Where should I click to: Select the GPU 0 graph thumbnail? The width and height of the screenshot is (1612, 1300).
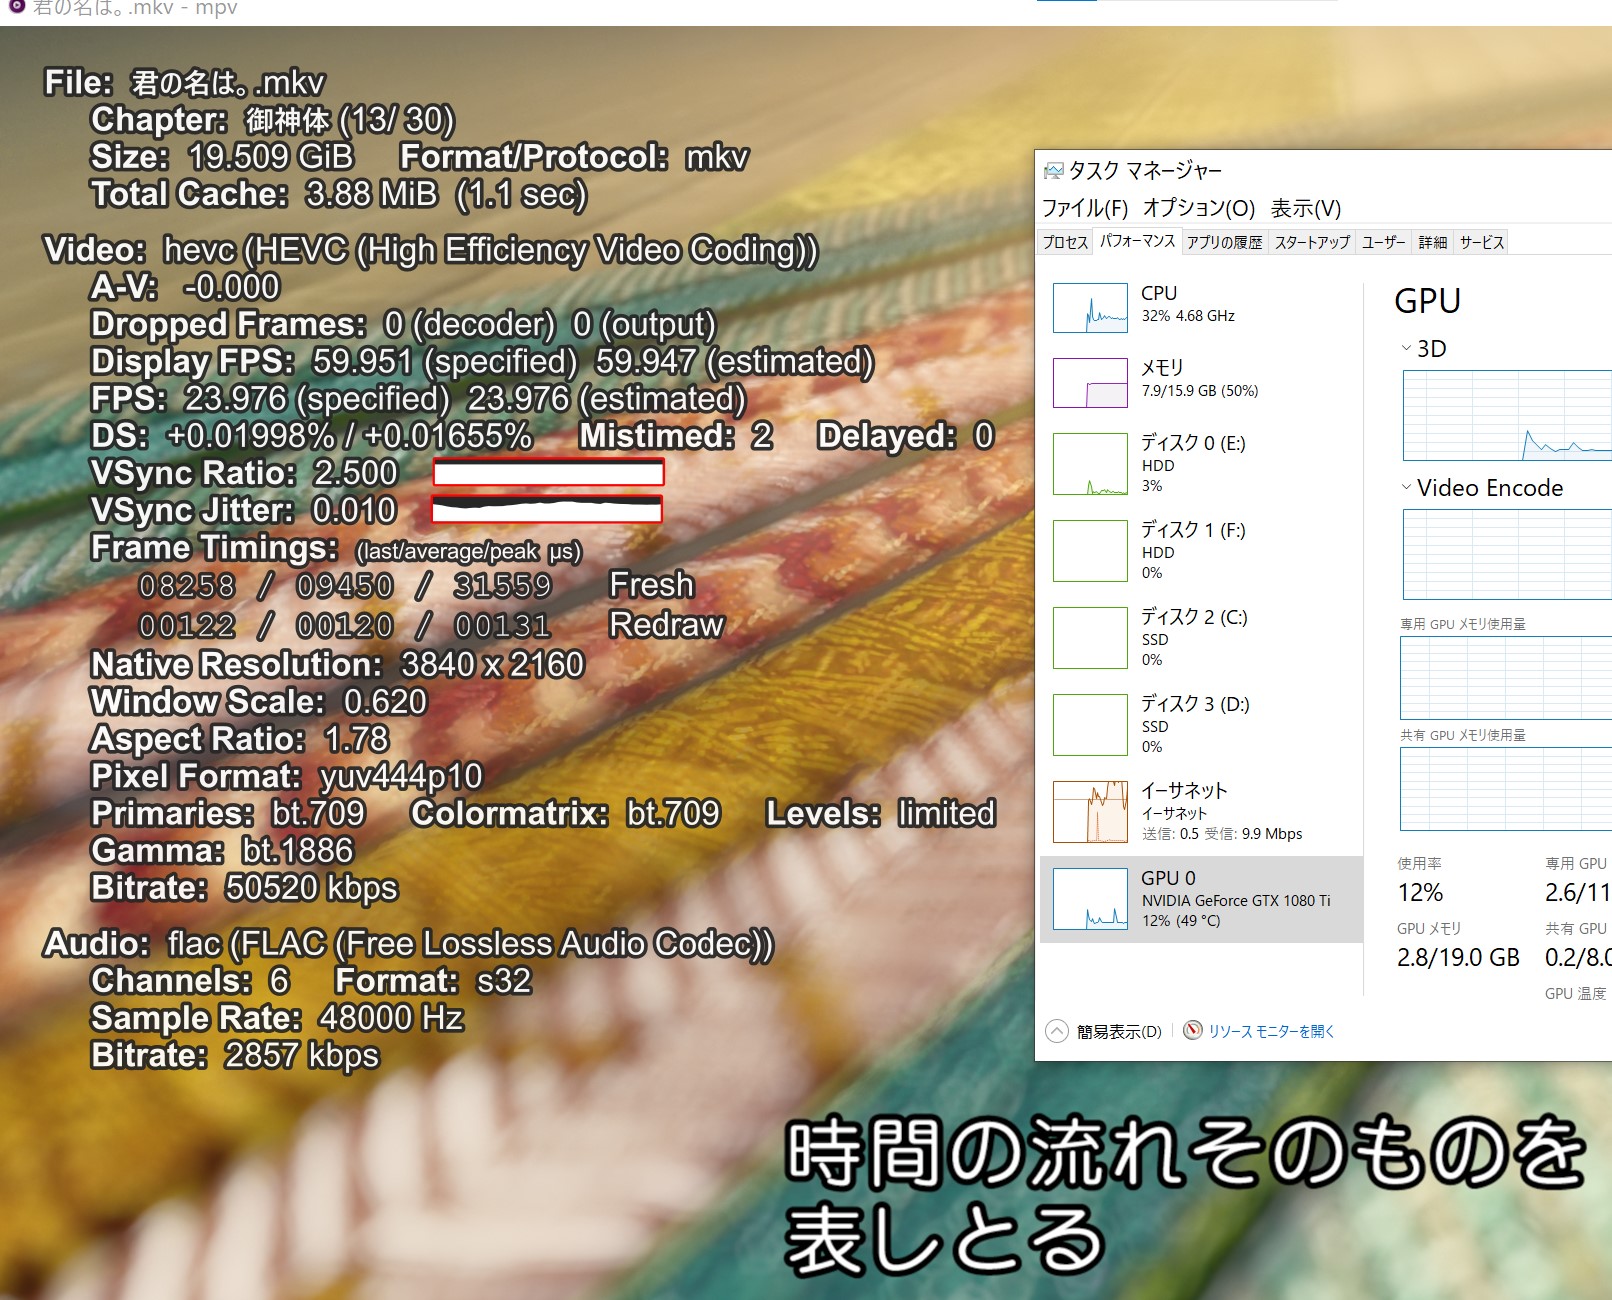pyautogui.click(x=1090, y=899)
